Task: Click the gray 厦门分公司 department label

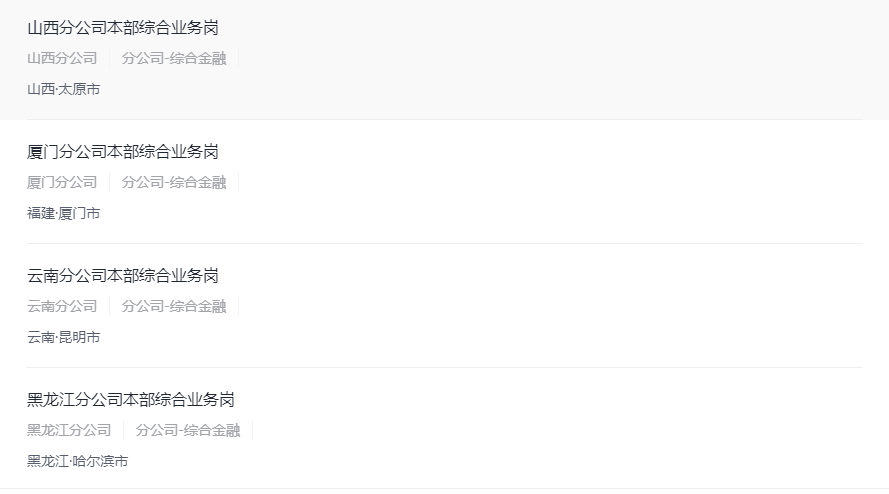Action: pyautogui.click(x=62, y=182)
